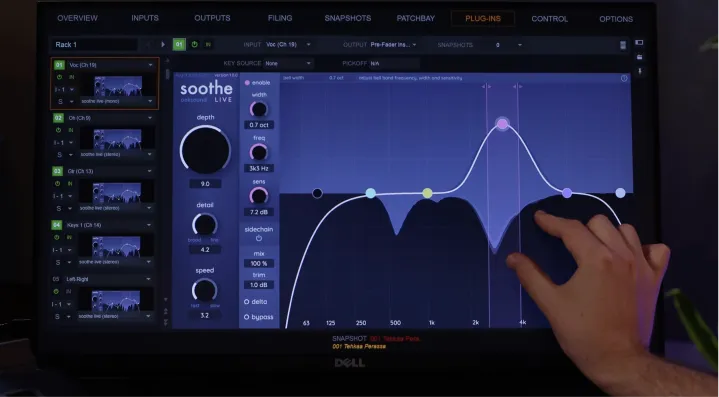Viewport: 719px width, 397px height.
Task: Switch to the PATCHBAY tab
Action: (x=415, y=18)
